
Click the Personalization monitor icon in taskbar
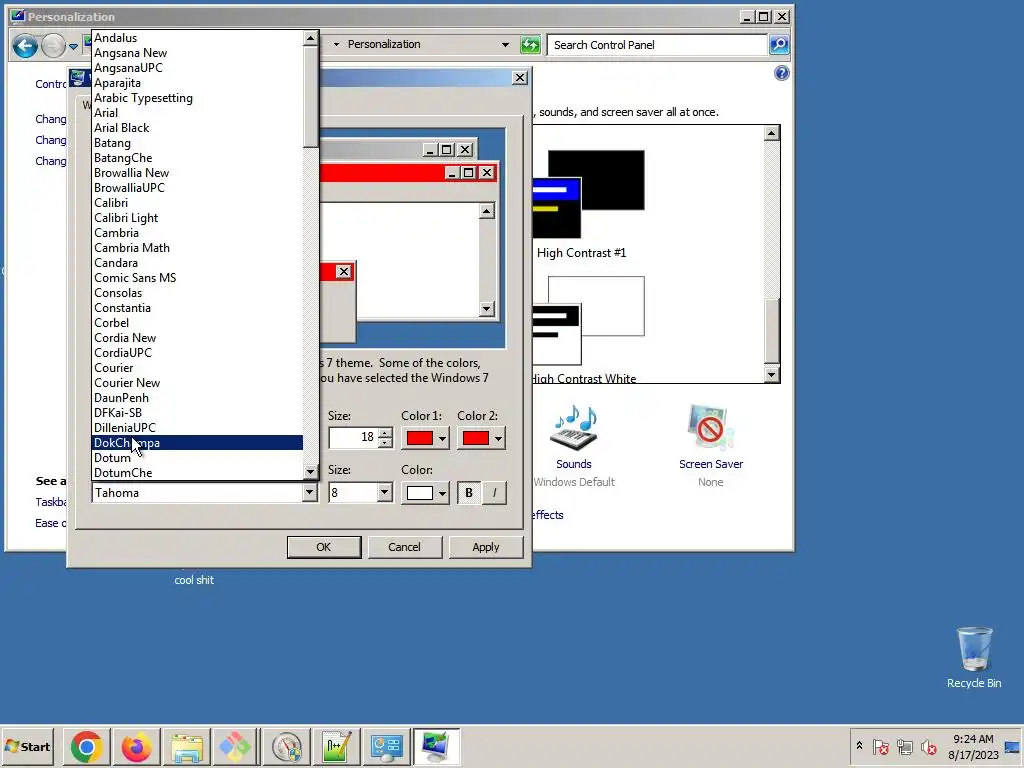point(436,746)
